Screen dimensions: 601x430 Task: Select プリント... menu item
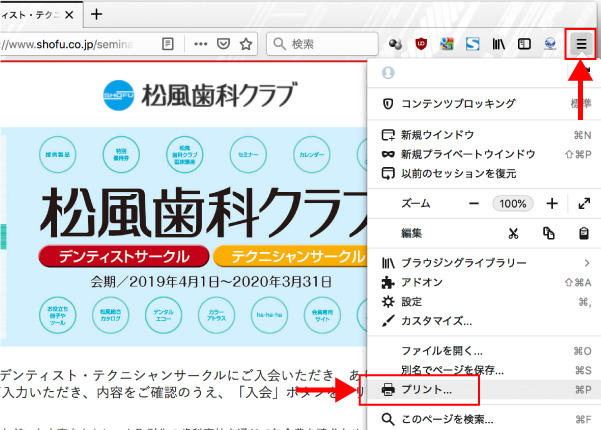pyautogui.click(x=484, y=390)
